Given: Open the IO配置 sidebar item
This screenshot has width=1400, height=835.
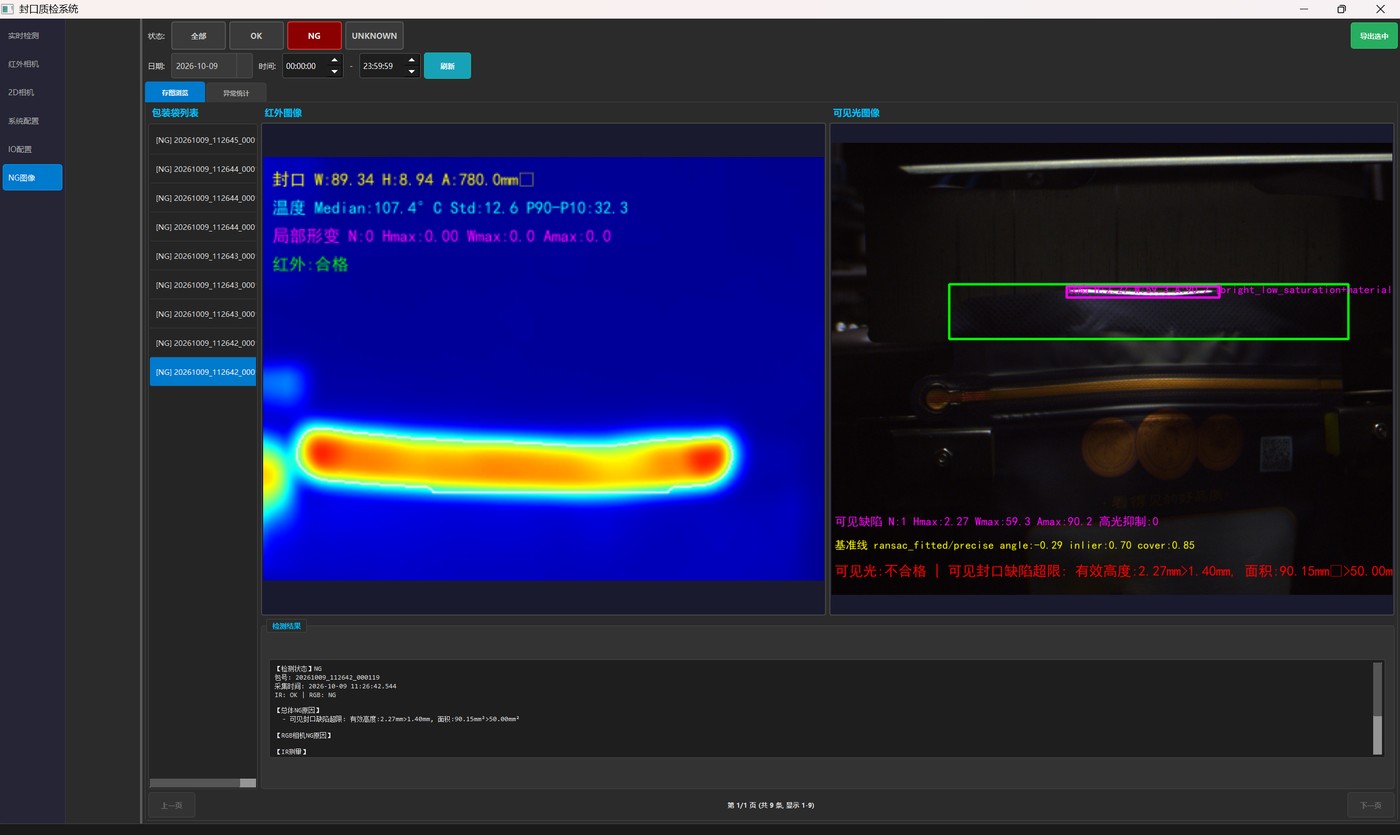Looking at the screenshot, I should click(32, 149).
